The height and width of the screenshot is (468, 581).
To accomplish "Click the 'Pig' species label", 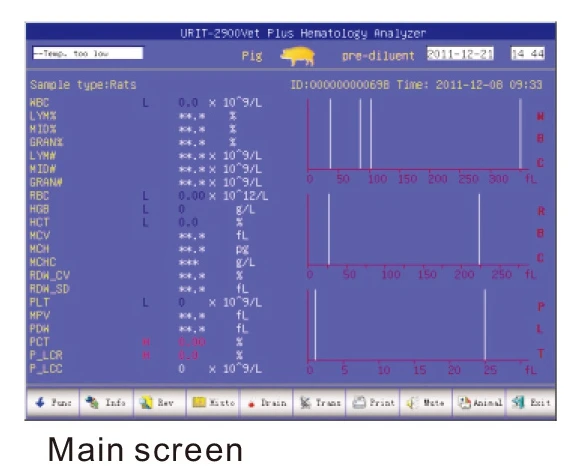I will [252, 56].
